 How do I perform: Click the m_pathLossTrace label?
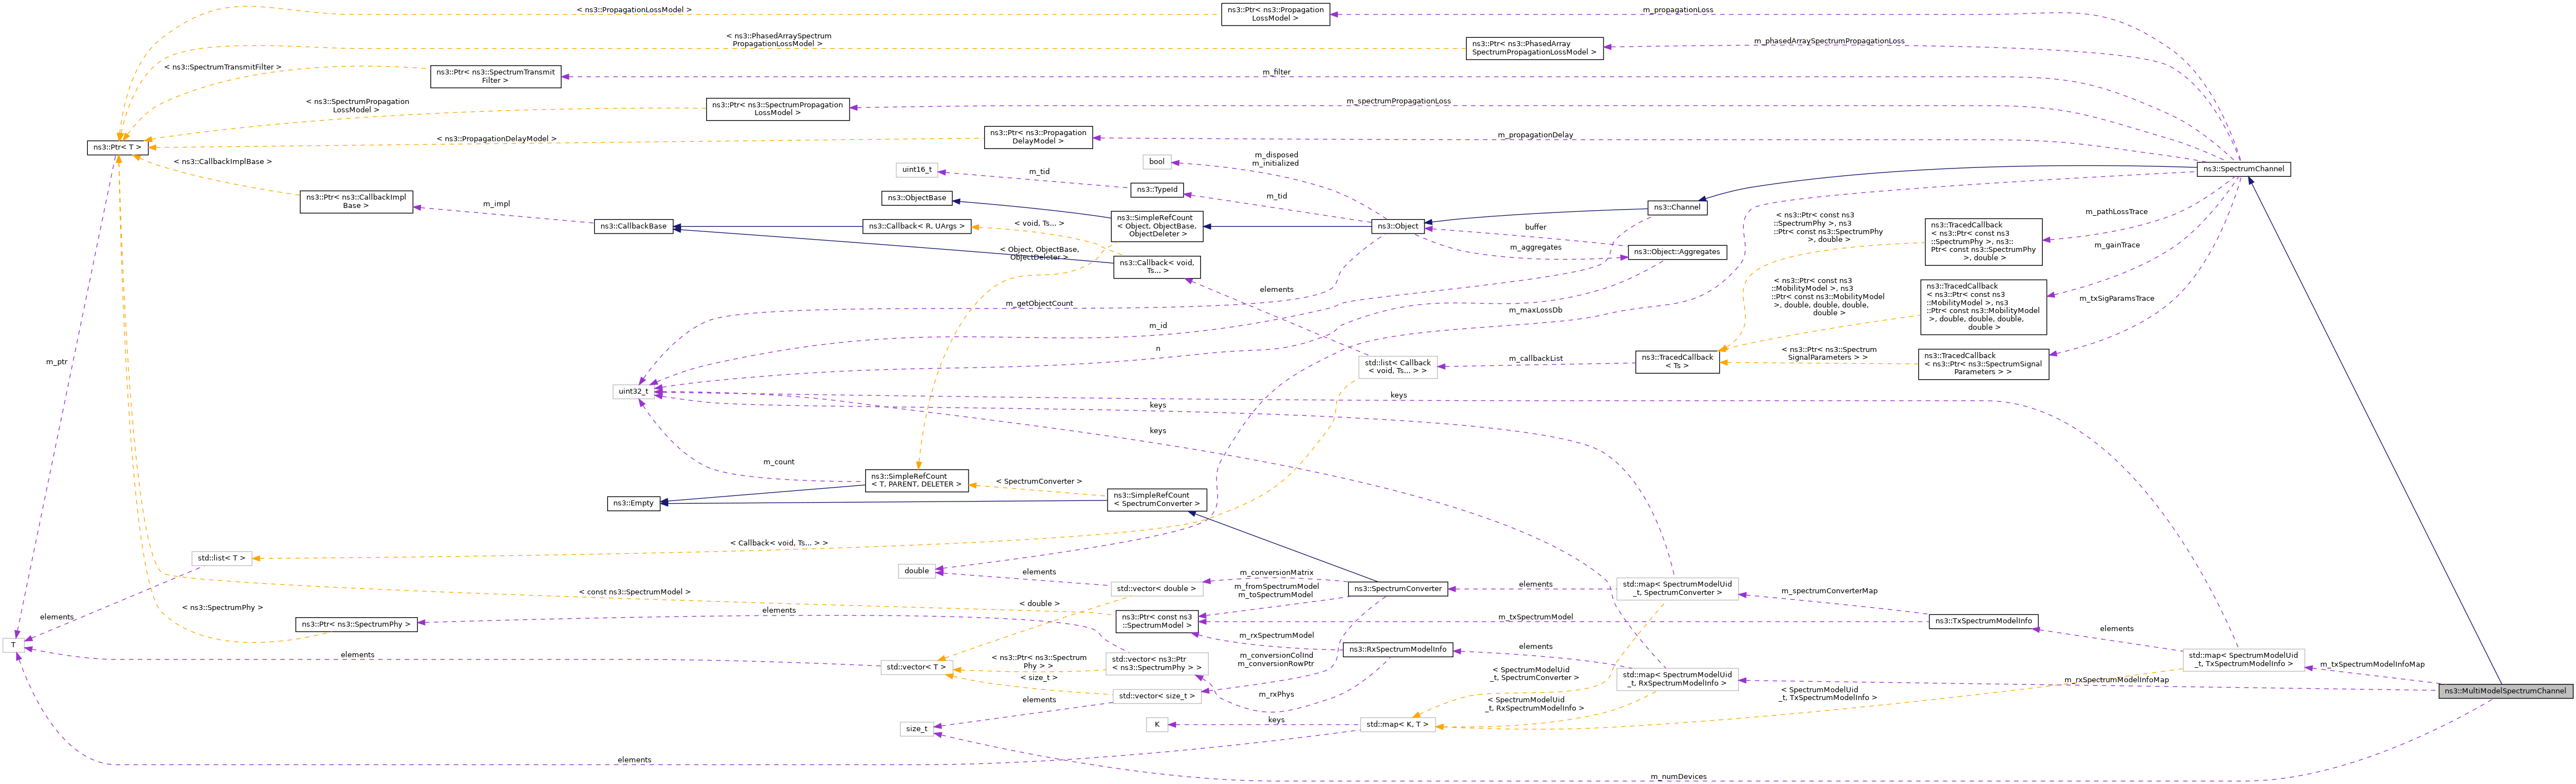tap(2116, 212)
